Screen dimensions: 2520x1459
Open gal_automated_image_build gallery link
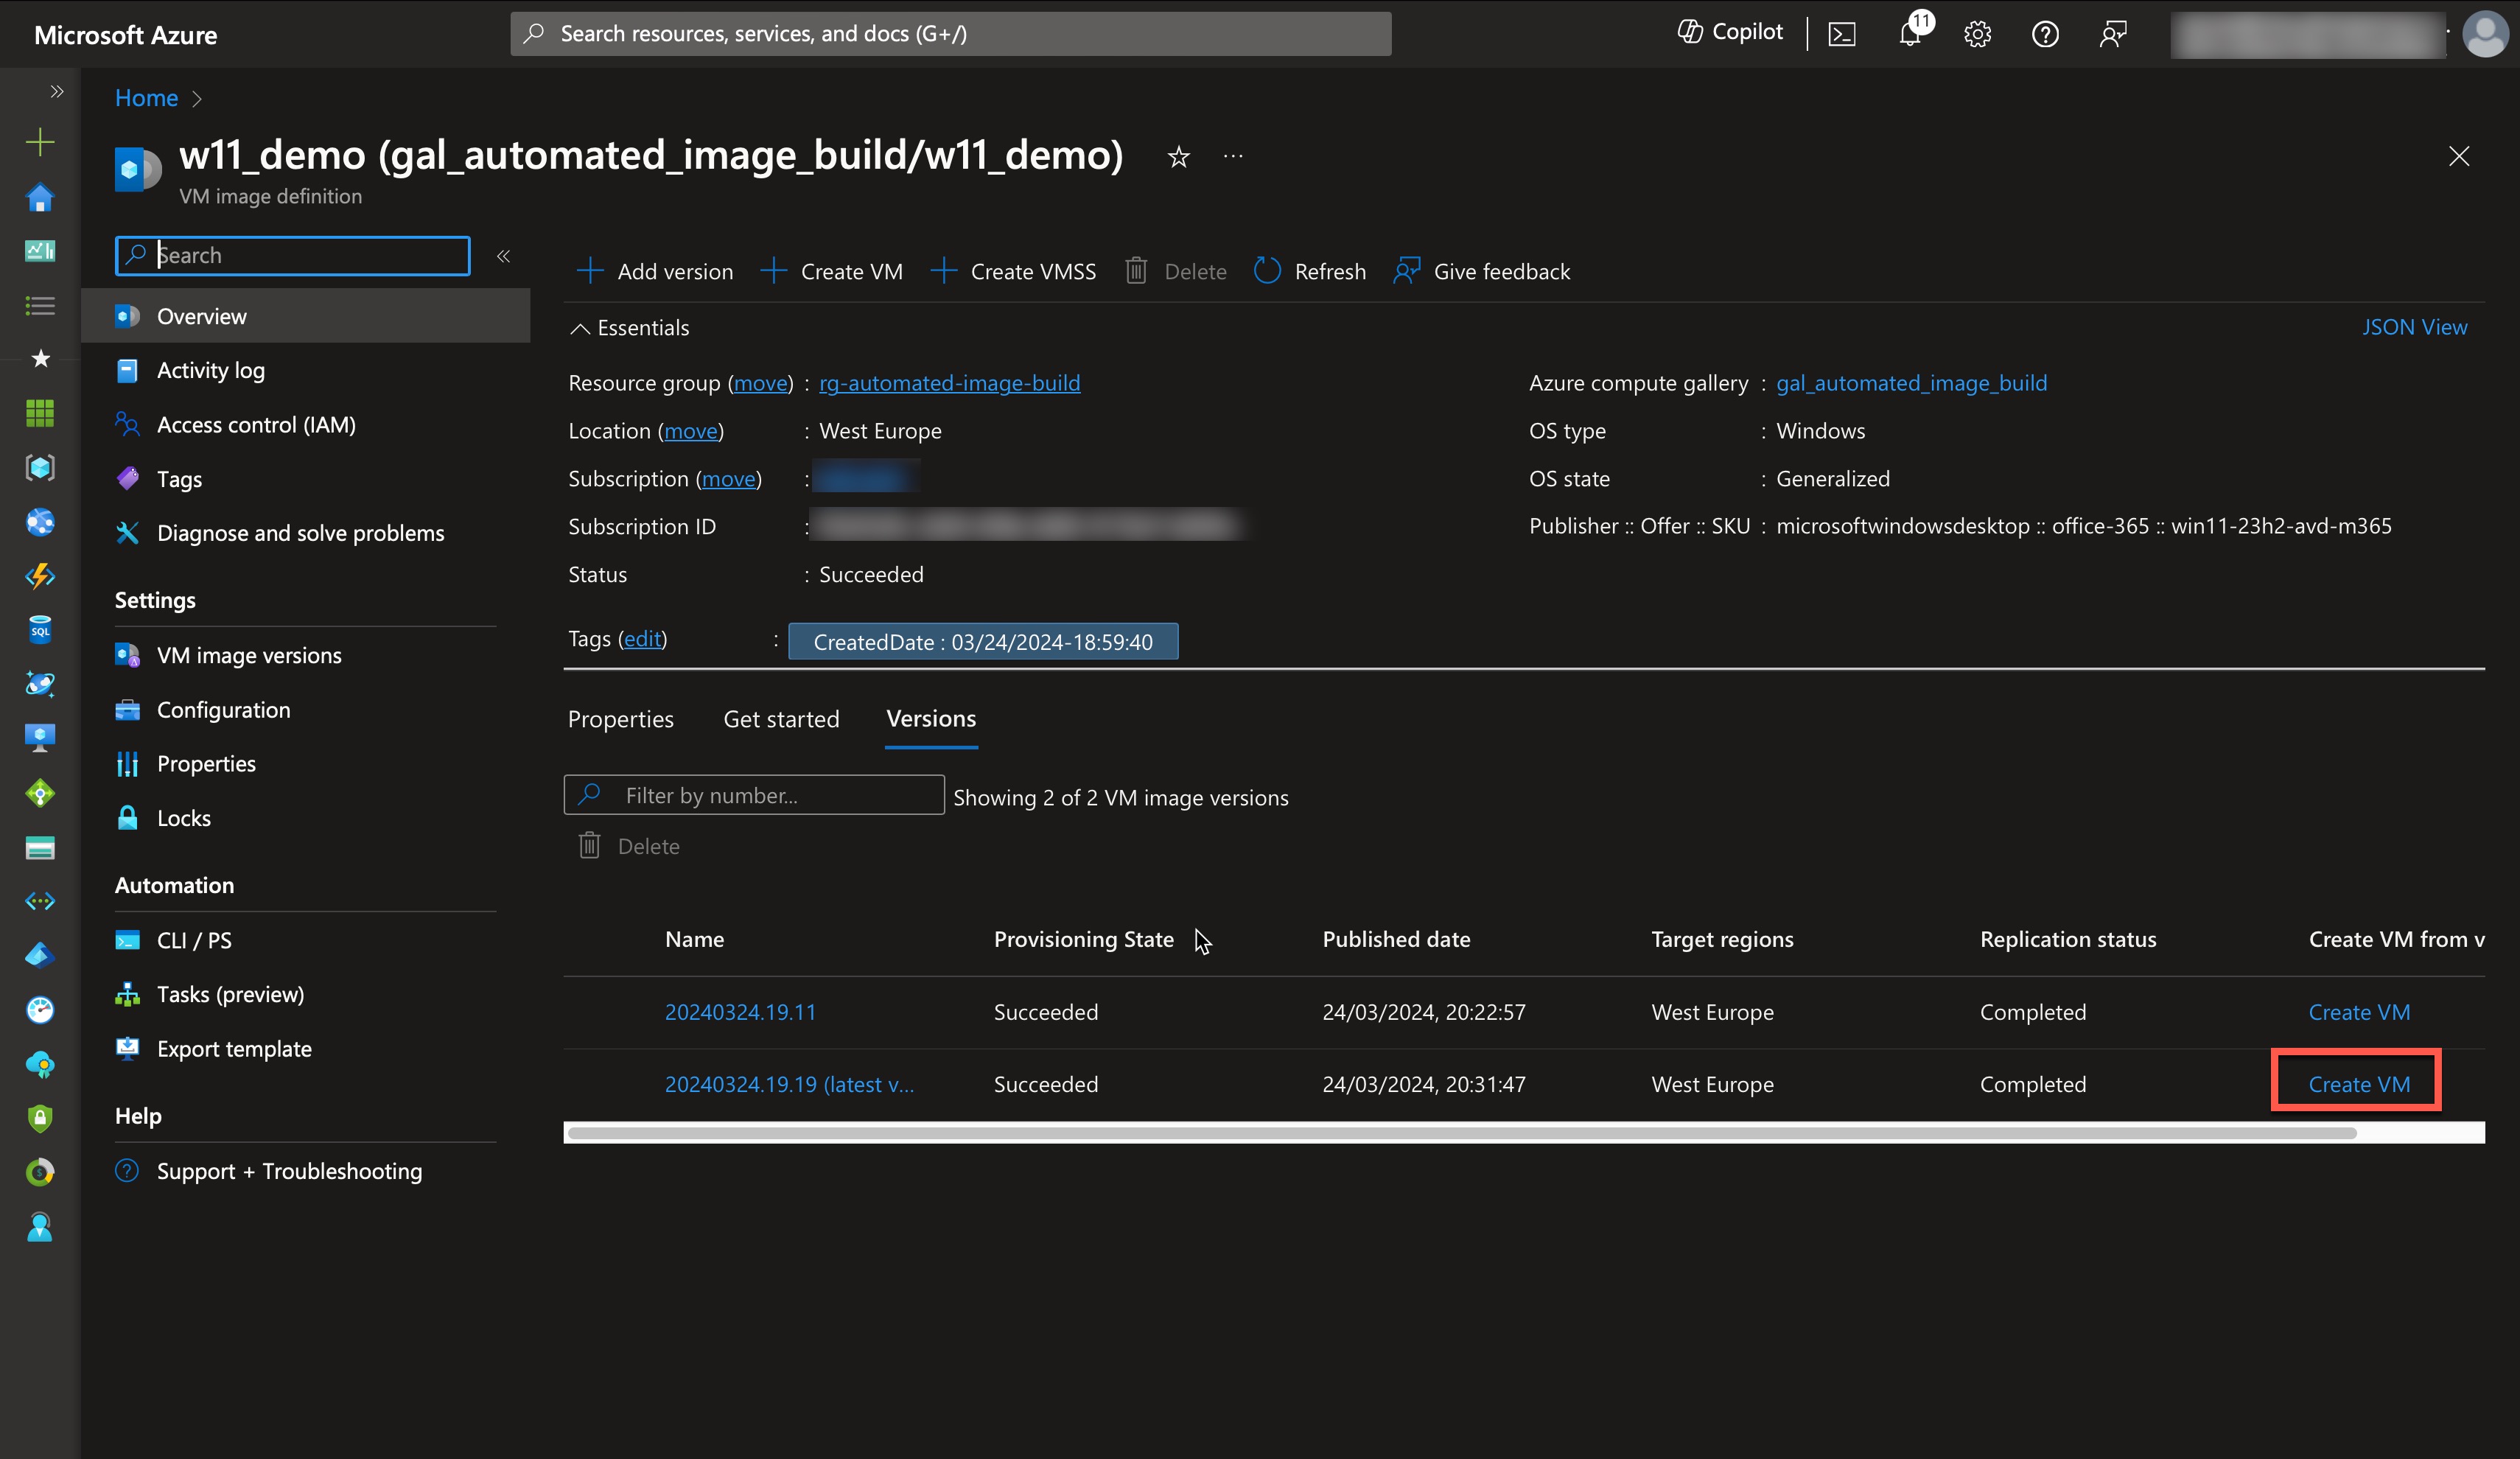click(1911, 383)
